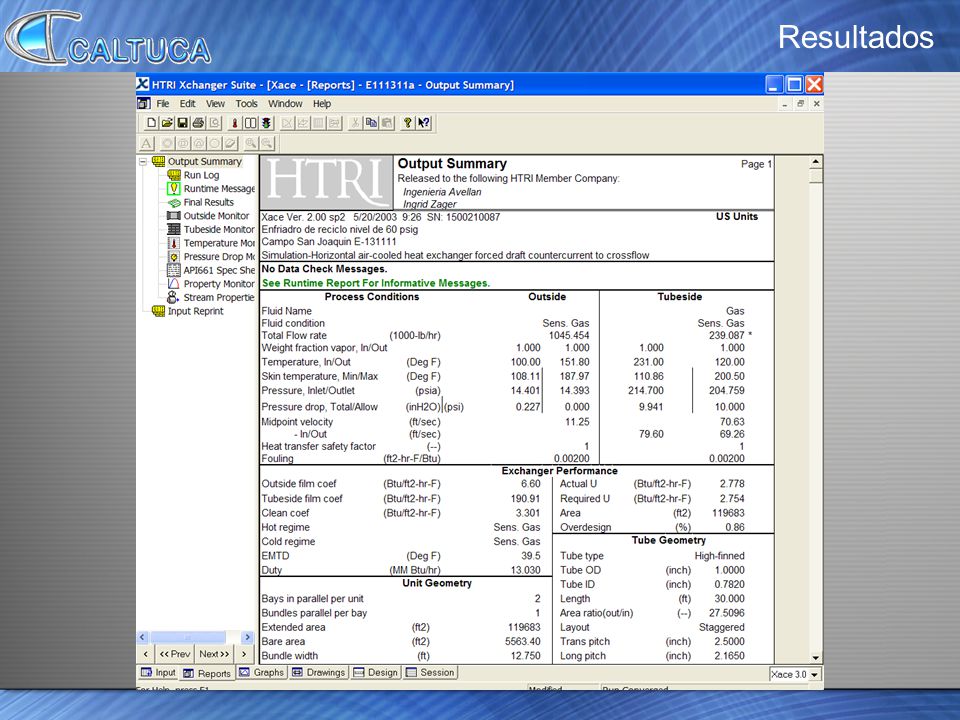Screen dimensions: 960x720
Task: Click the tree panel scroll-right arrow
Action: click(x=247, y=637)
